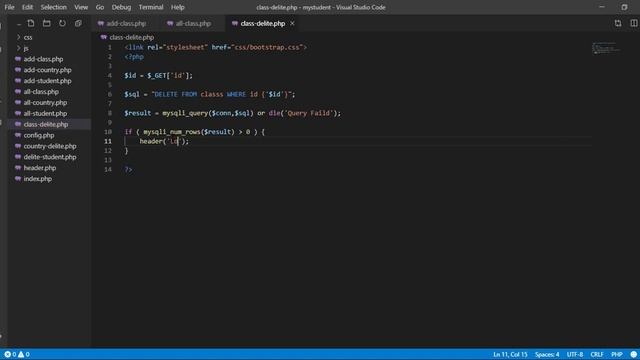Close the class-delite.php tab
The height and width of the screenshot is (360, 640).
point(292,23)
